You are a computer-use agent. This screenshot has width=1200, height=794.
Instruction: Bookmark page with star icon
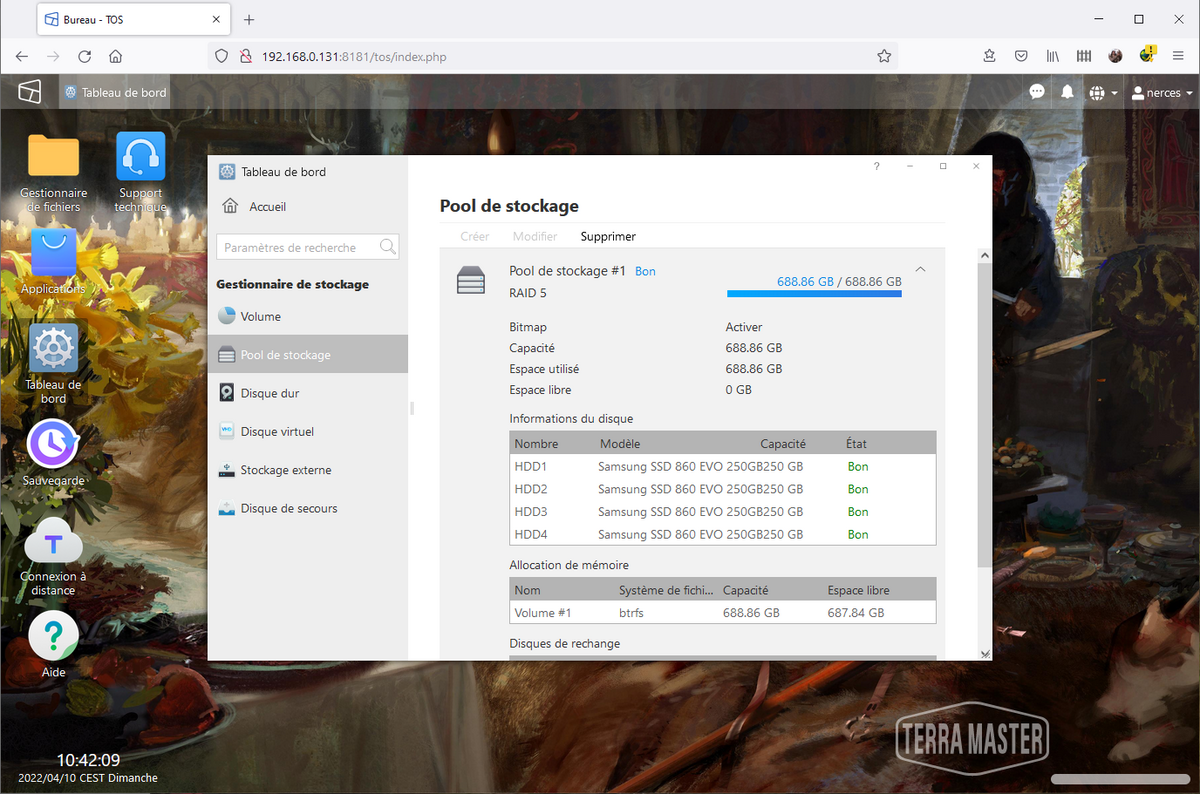click(x=884, y=57)
